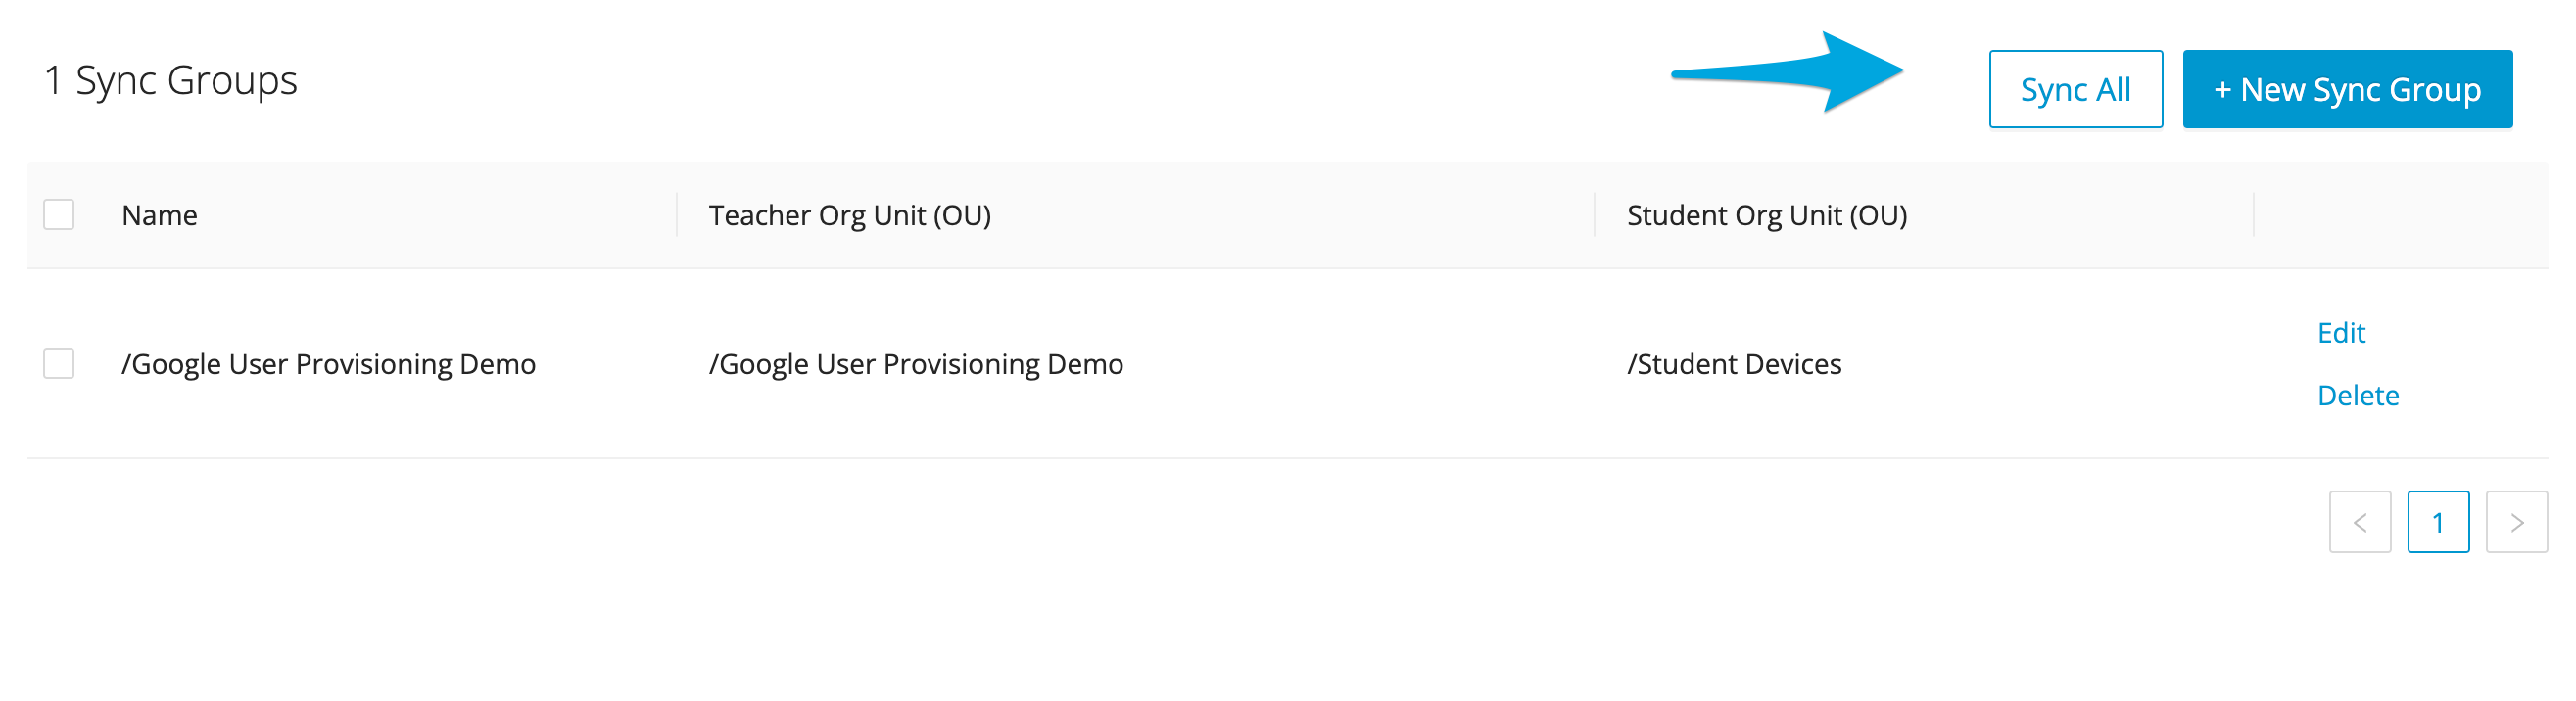Click the Student Org Unit (OU) column header
2576x701 pixels.
pyautogui.click(x=1766, y=214)
